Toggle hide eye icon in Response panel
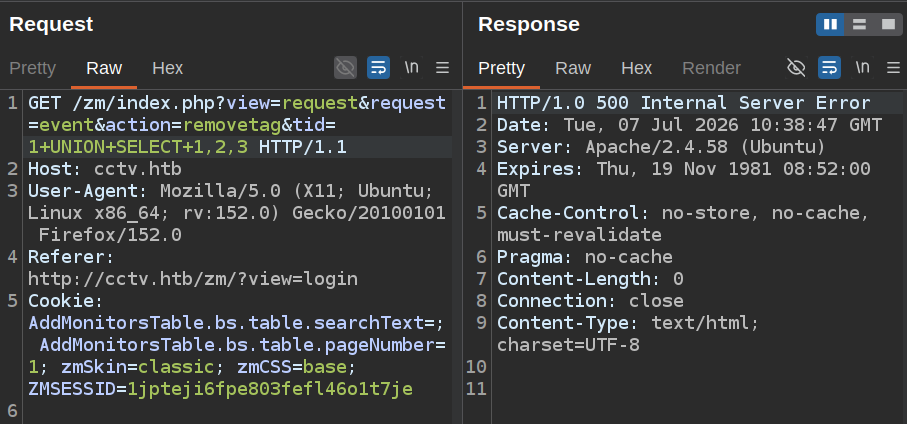This screenshot has height=424, width=907. tap(796, 68)
